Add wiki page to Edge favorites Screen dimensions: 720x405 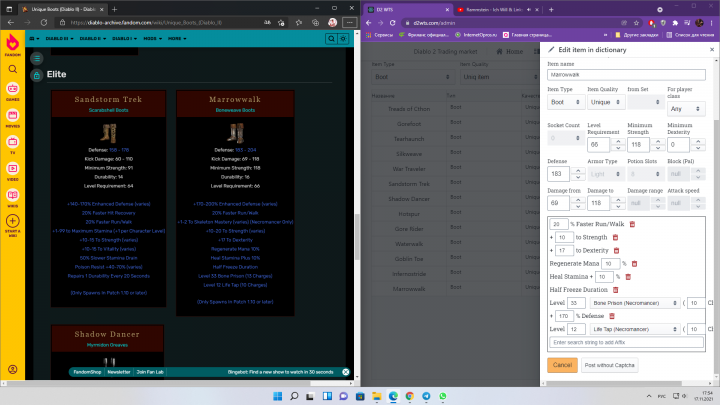[x=281, y=22]
